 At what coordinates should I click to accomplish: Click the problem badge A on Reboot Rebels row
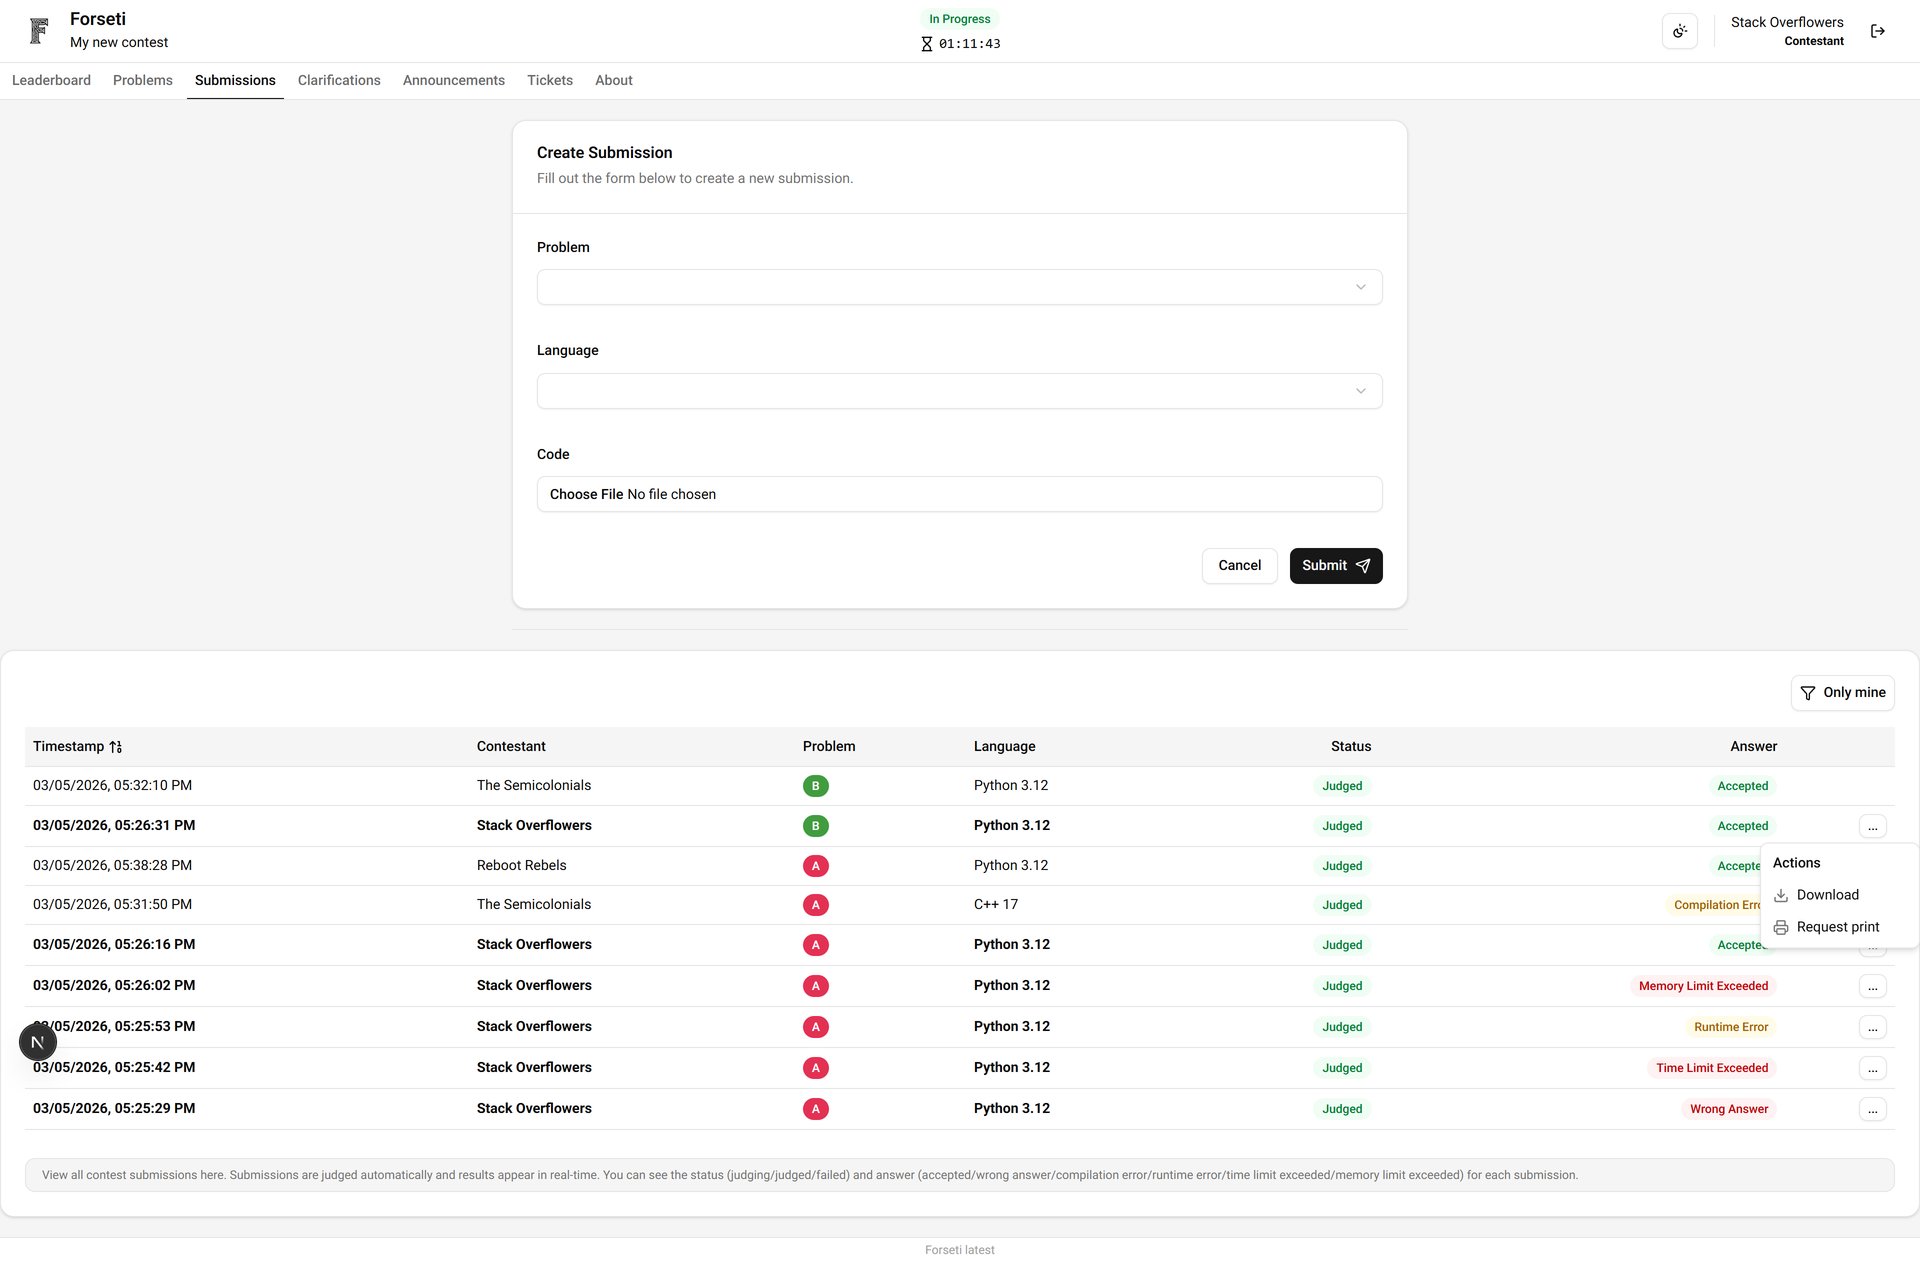pyautogui.click(x=815, y=866)
